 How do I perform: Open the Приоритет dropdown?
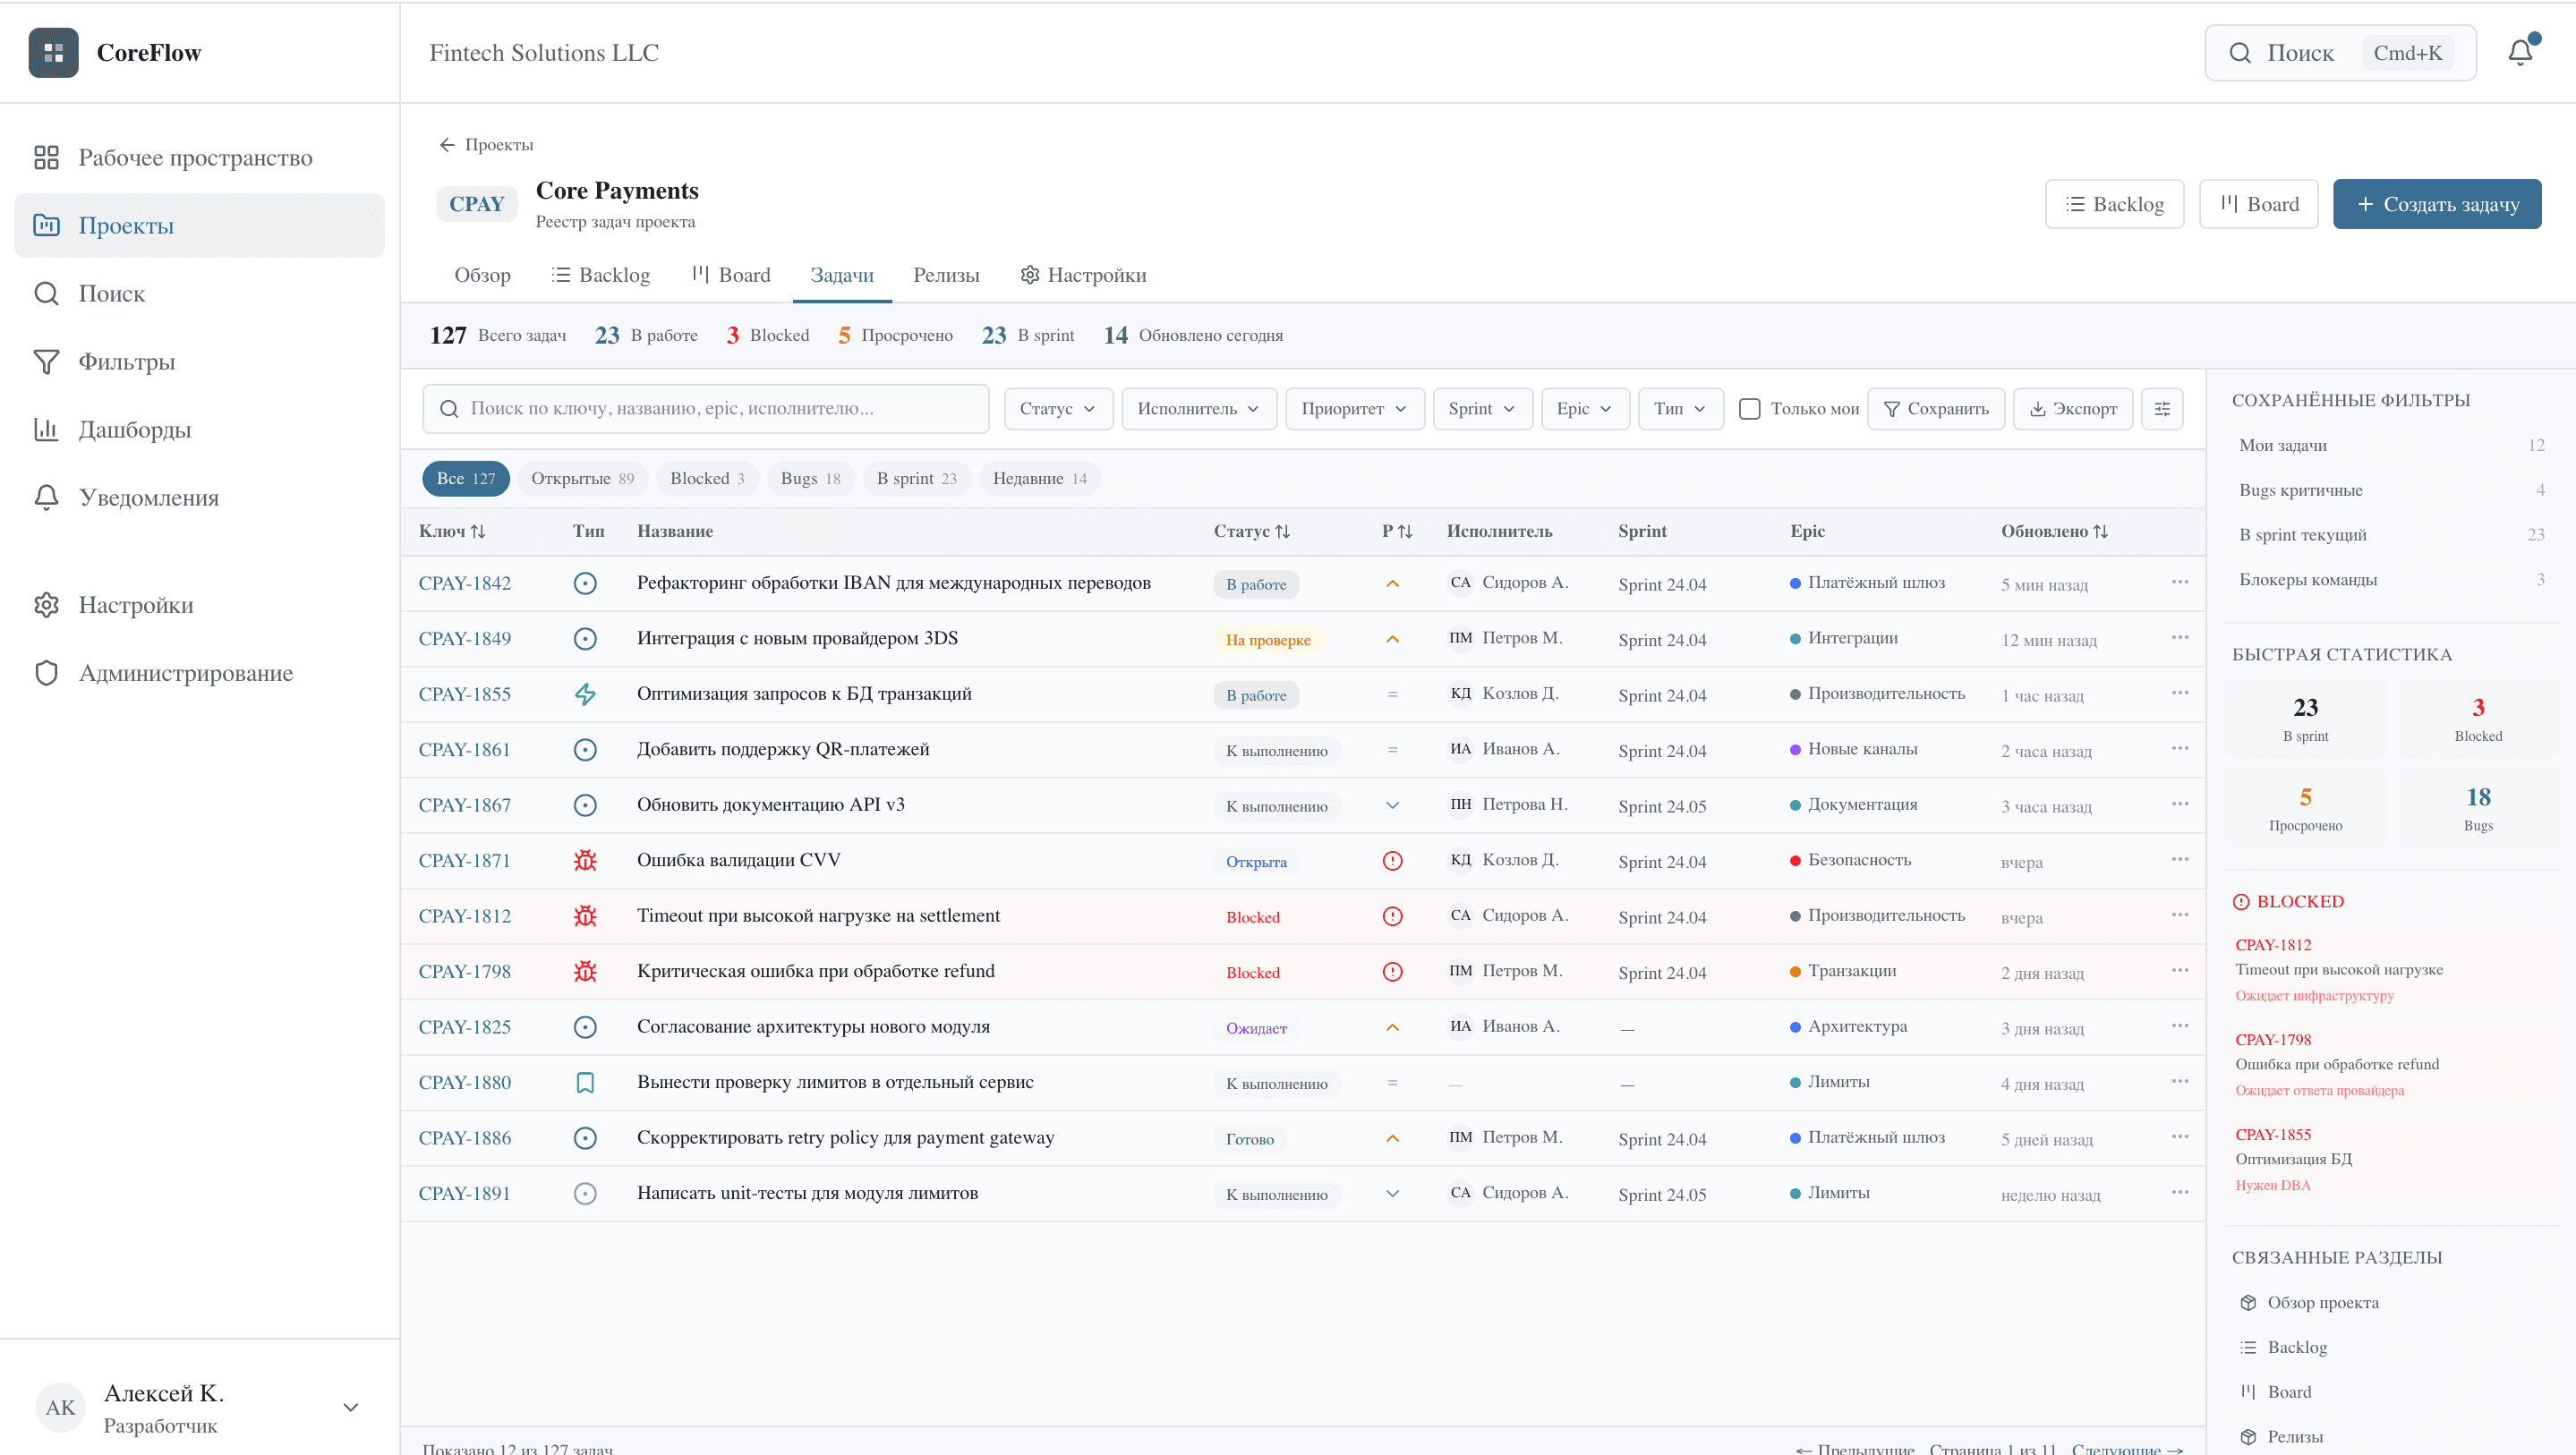pyautogui.click(x=1354, y=408)
